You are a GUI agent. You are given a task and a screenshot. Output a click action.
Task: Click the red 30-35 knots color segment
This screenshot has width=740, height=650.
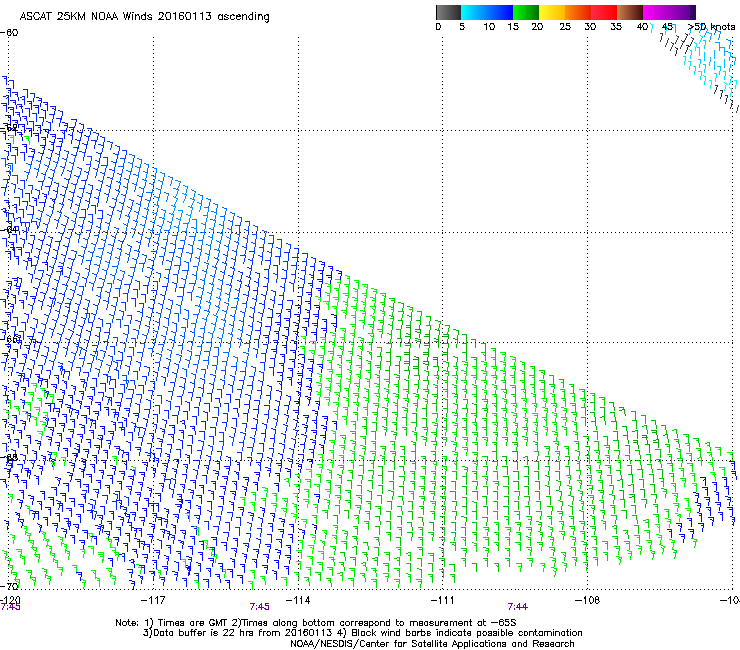click(604, 12)
